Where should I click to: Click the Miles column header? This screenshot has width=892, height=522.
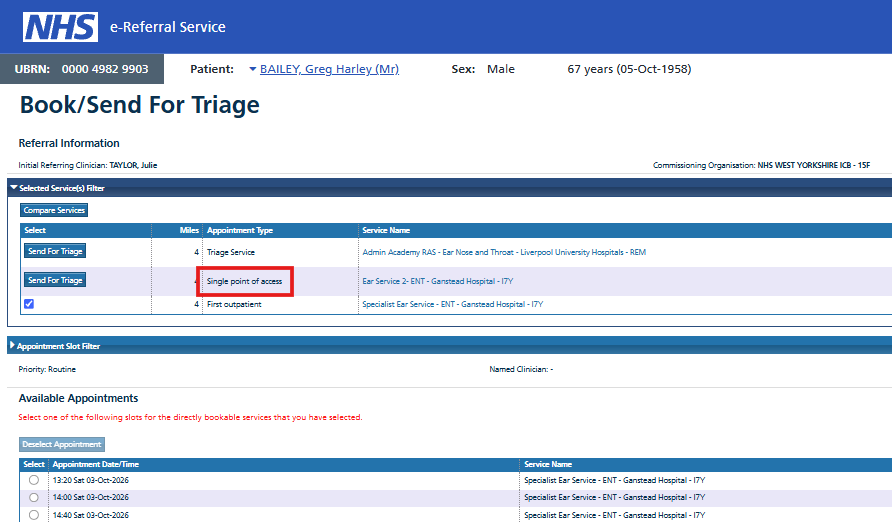coord(189,230)
